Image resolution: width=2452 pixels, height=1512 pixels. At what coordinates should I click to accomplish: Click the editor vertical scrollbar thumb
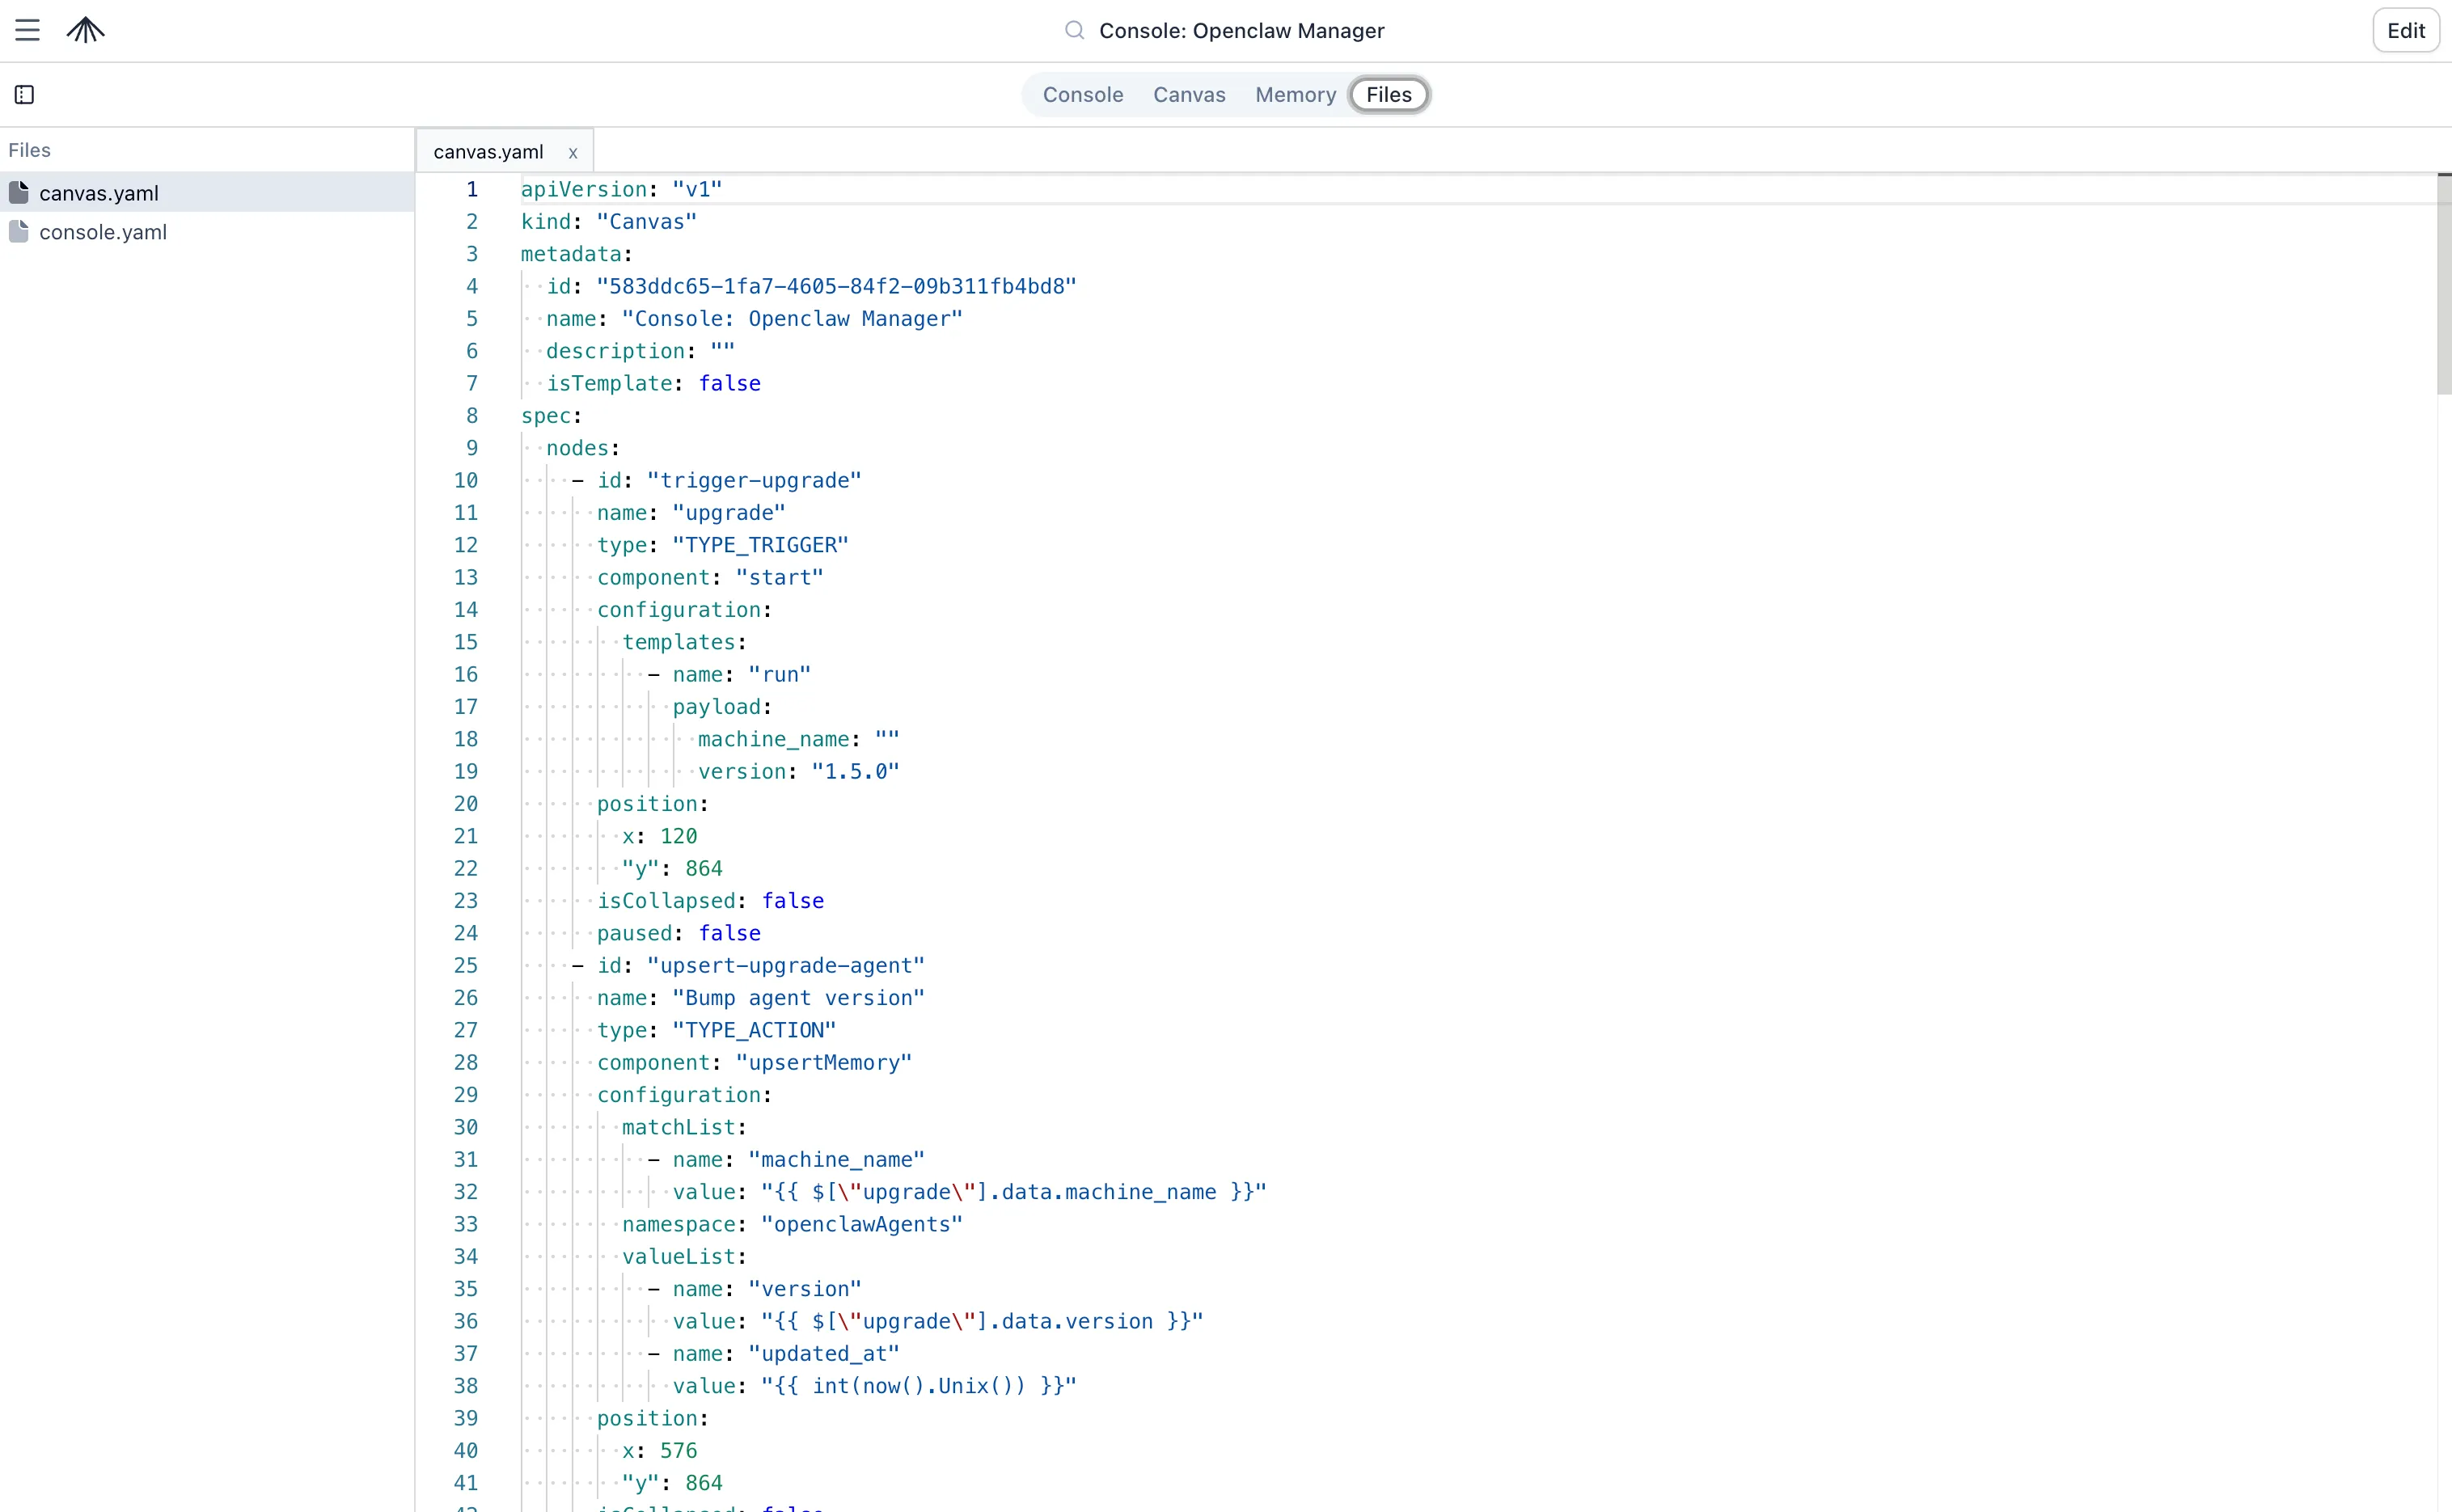pos(2444,285)
